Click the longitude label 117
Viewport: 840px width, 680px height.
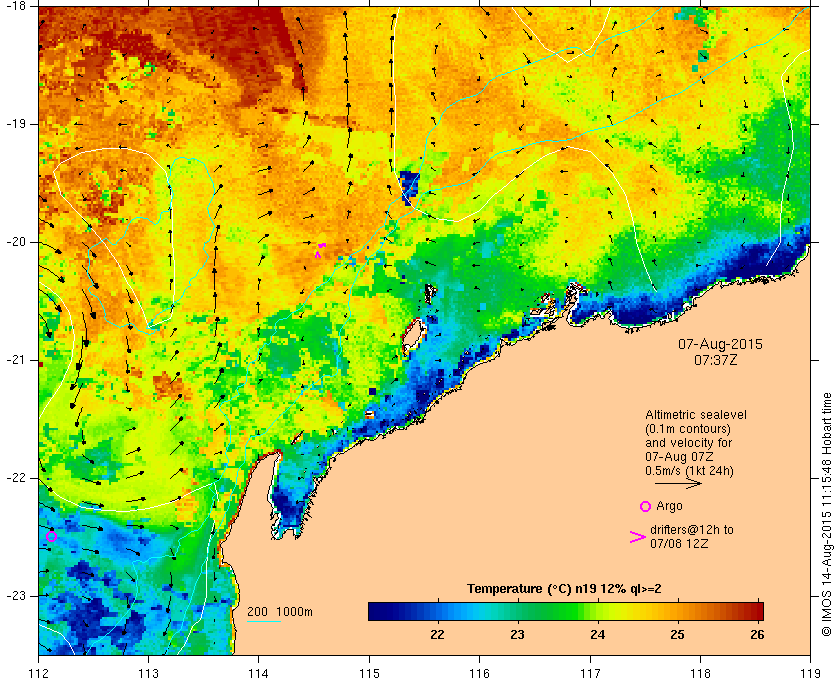pos(590,673)
